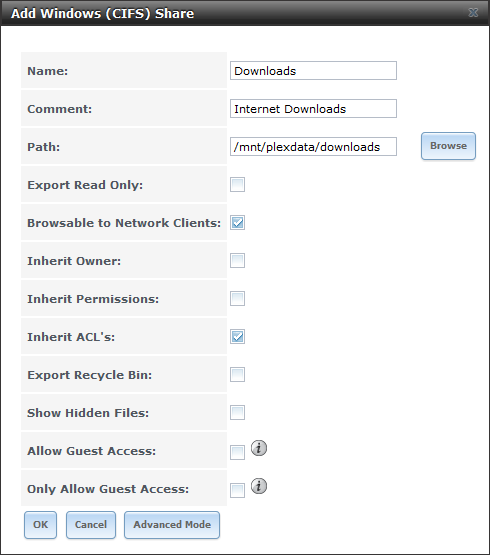The height and width of the screenshot is (555, 490).
Task: Click the 'Browsable to Network Clients:' label
Action: (x=124, y=223)
